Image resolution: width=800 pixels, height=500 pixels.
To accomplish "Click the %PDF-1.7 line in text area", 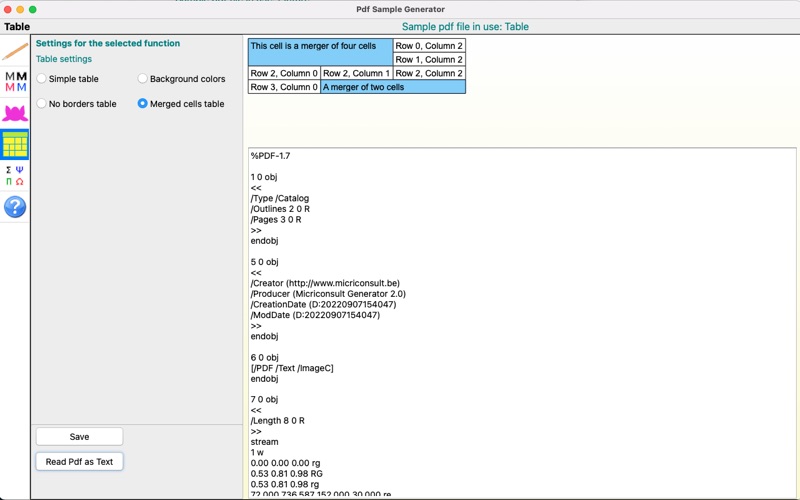I will point(270,156).
